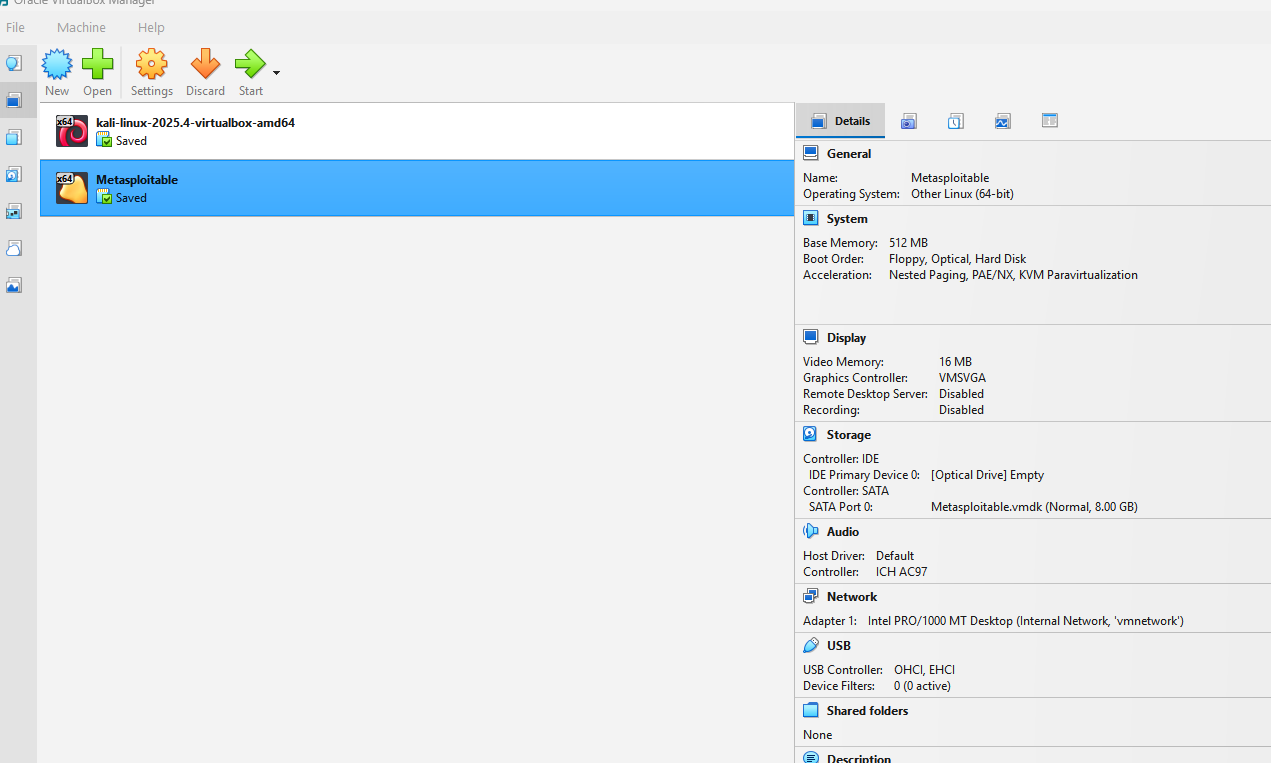Open the Machine menu

coord(81,27)
